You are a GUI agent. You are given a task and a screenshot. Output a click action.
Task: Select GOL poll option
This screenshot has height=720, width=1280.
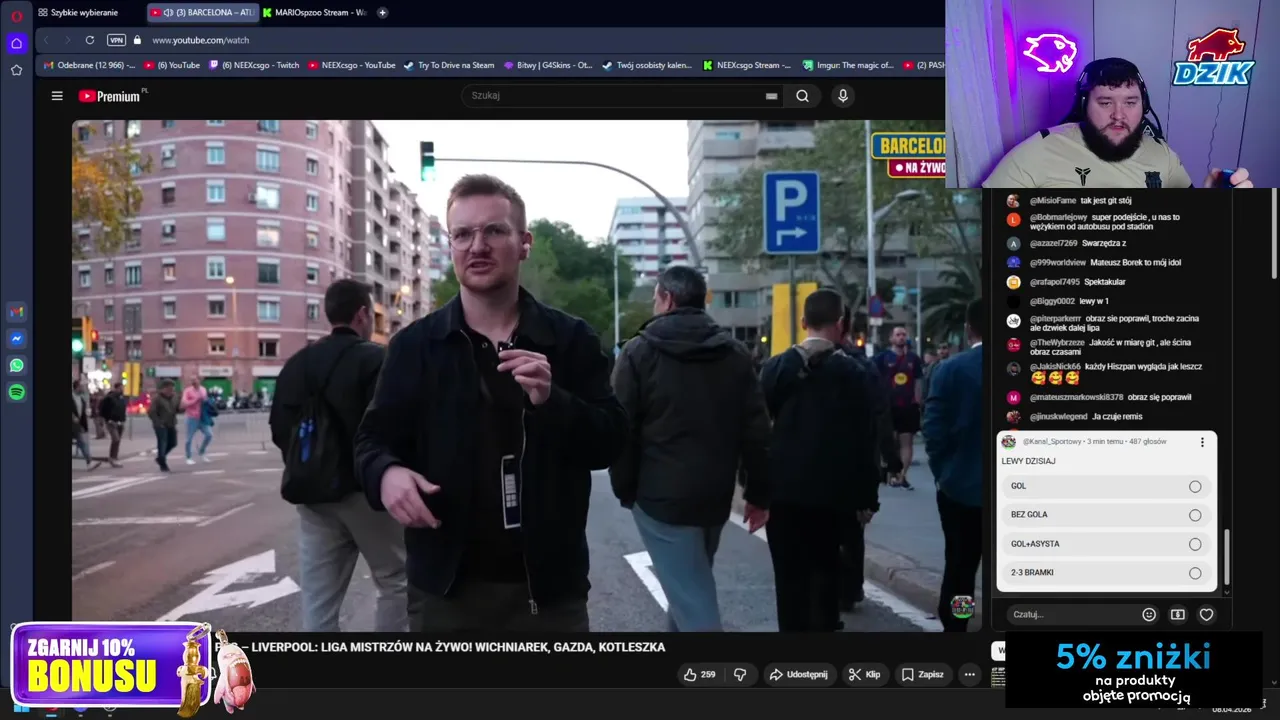point(1106,486)
